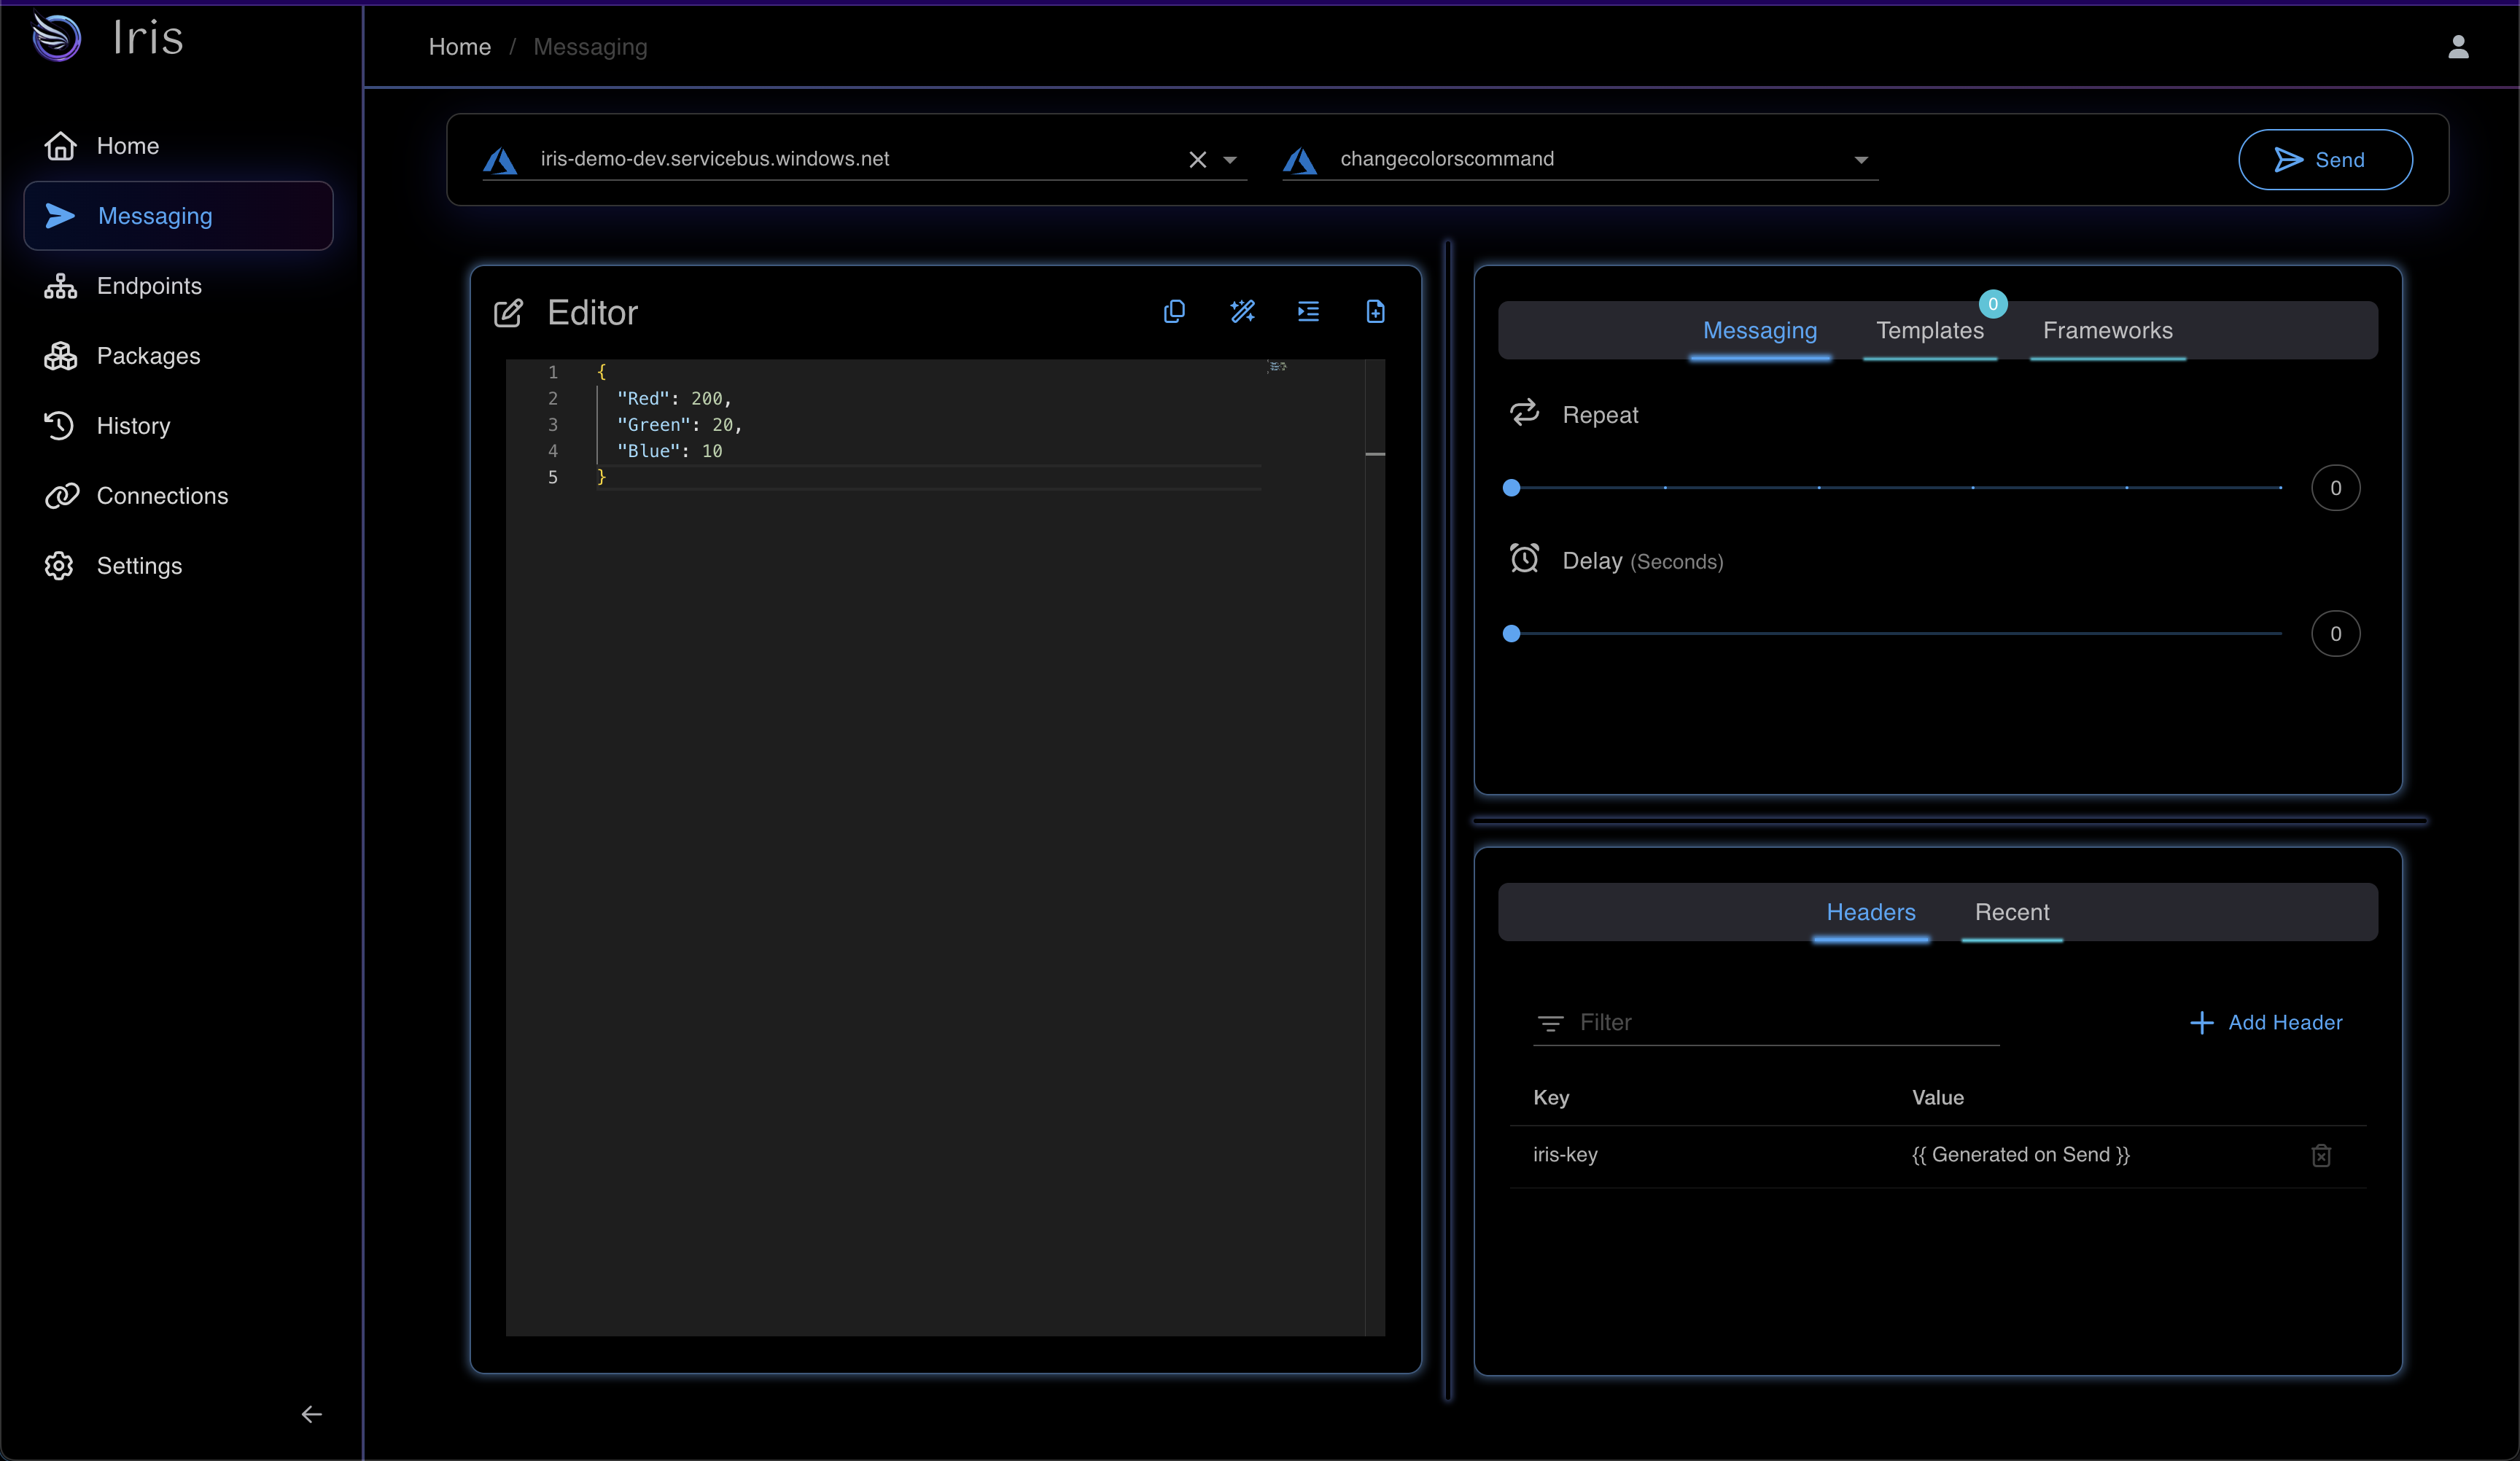Expand the servicebus namespace dropdown
The height and width of the screenshot is (1461, 2520).
[1230, 160]
